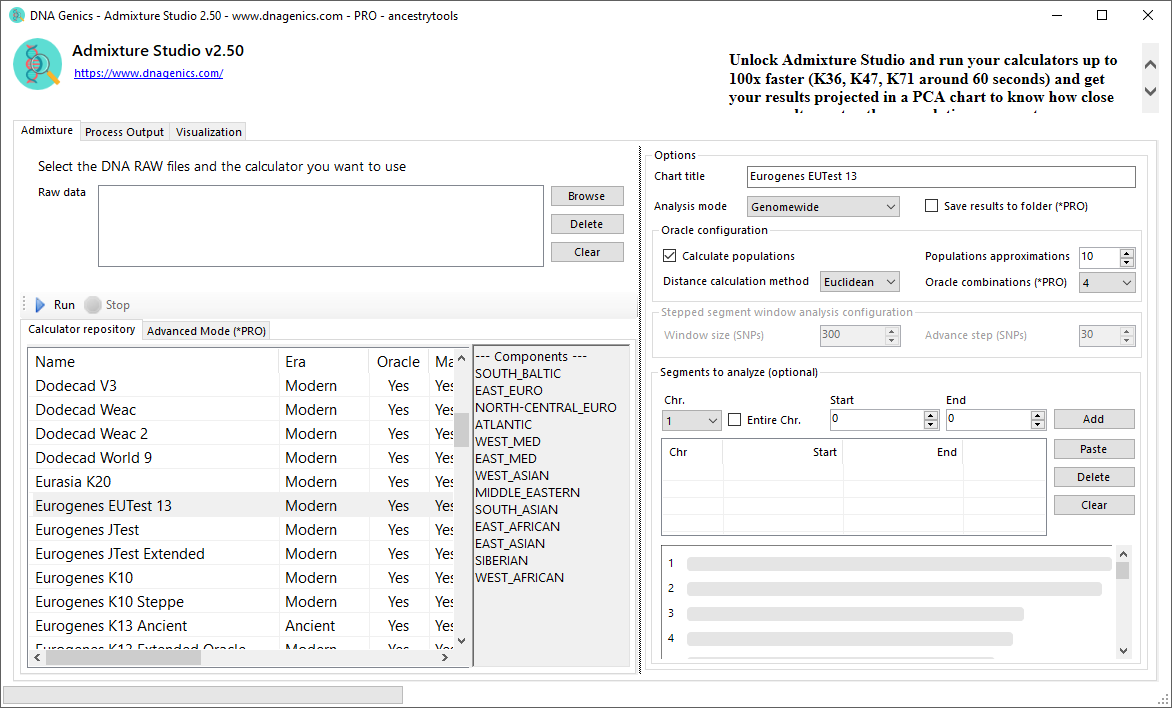The image size is (1172, 708).
Task: Click raw data Clear button
Action: click(x=587, y=252)
